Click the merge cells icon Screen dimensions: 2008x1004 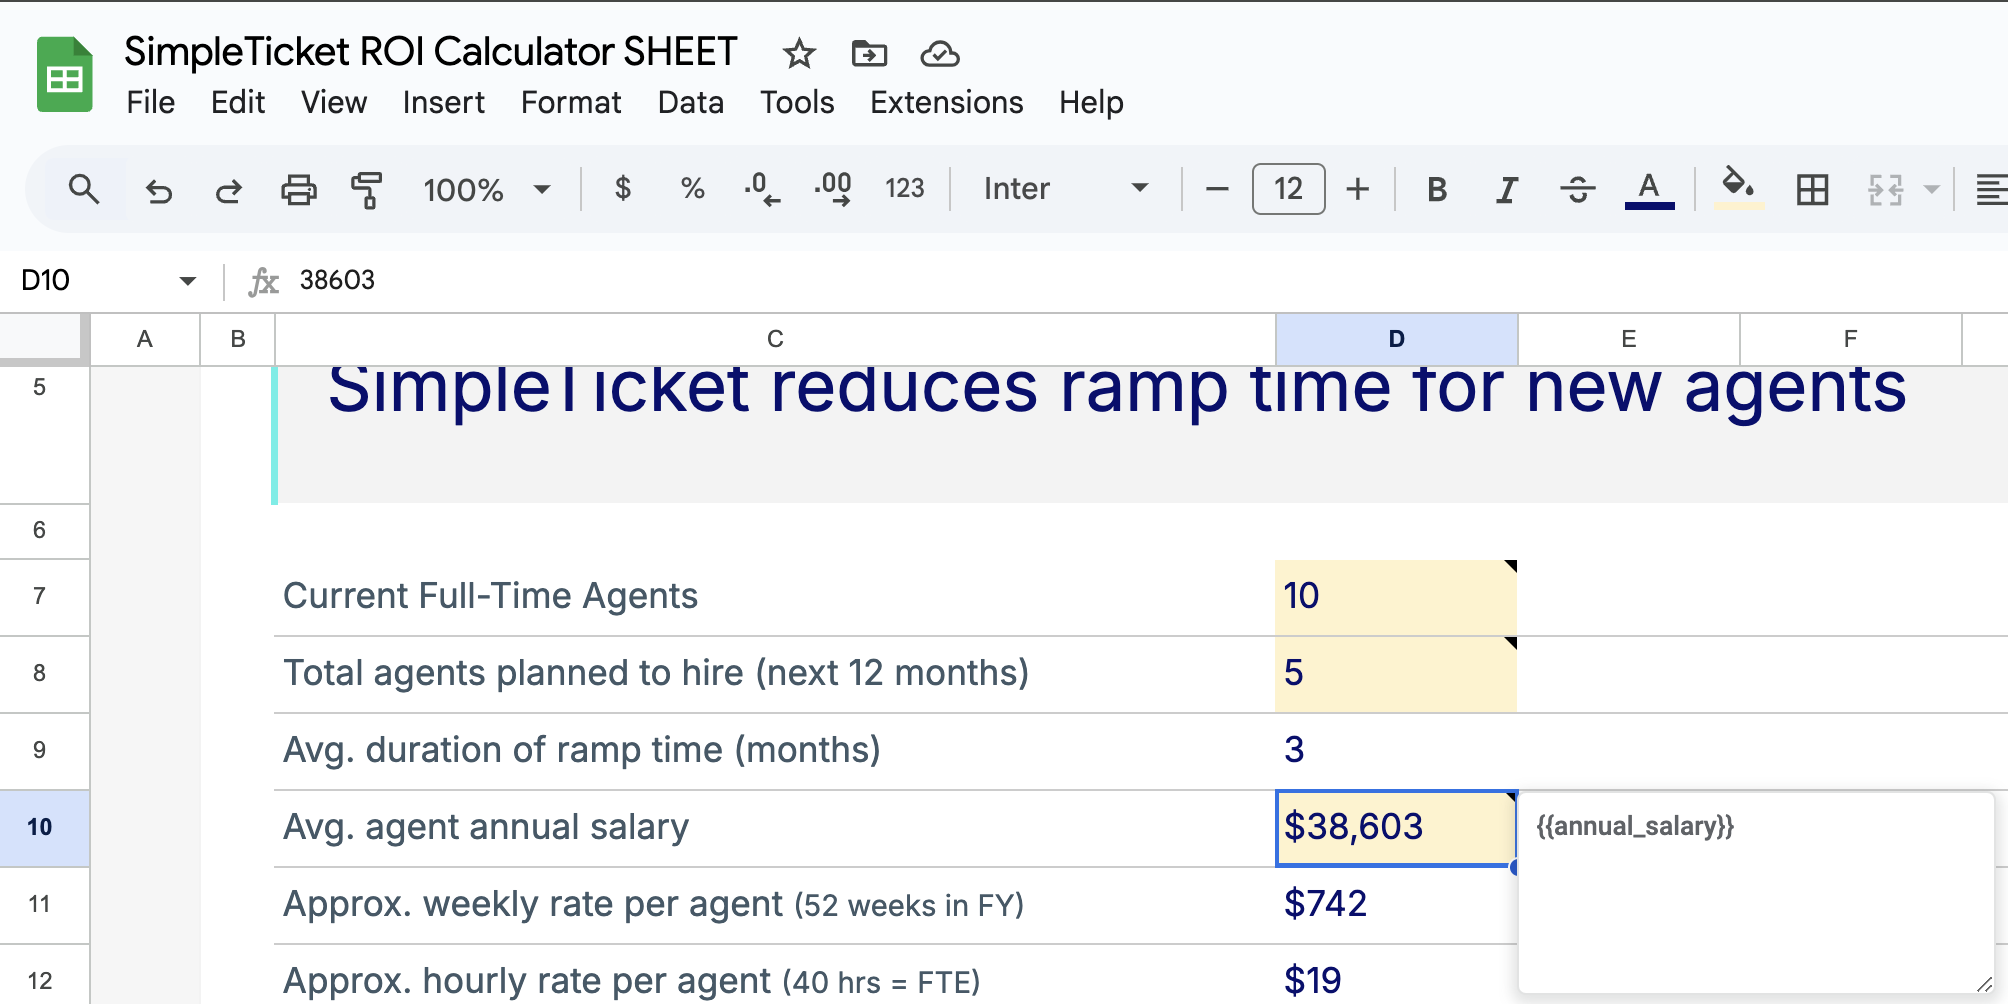pyautogui.click(x=1885, y=189)
